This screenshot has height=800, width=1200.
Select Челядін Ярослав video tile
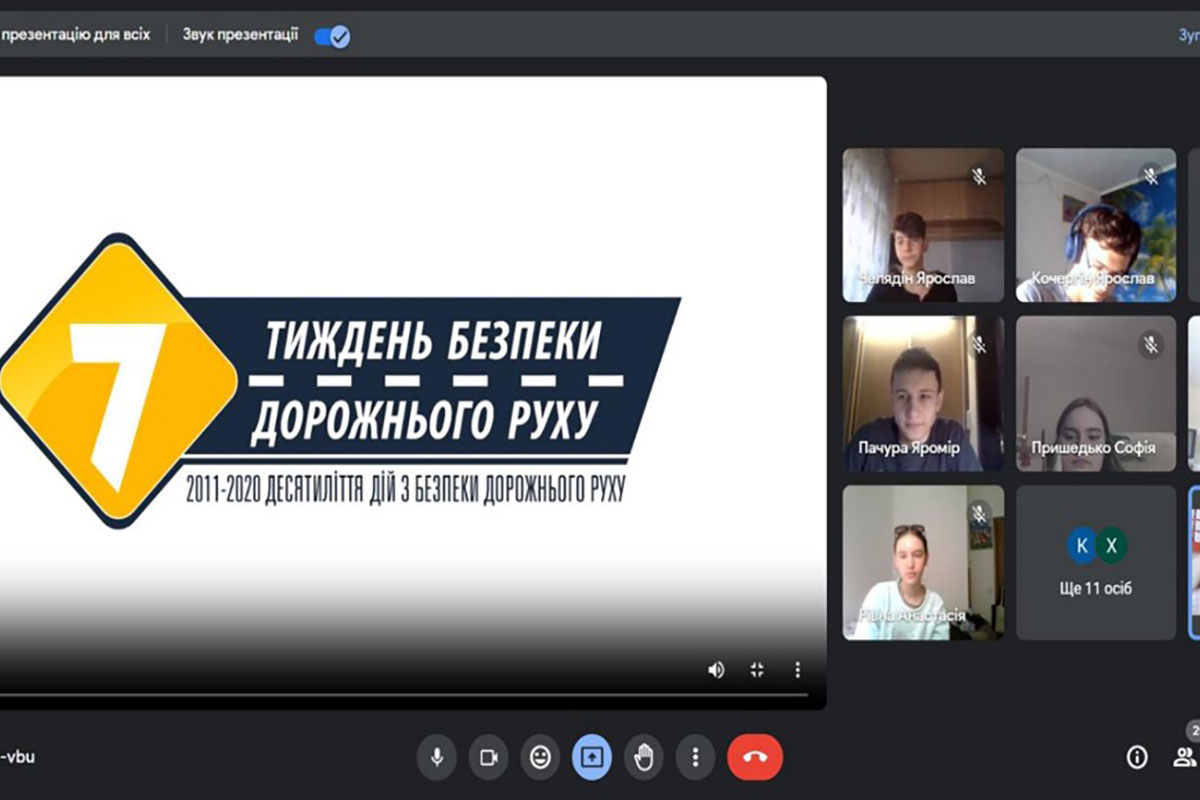click(x=923, y=225)
